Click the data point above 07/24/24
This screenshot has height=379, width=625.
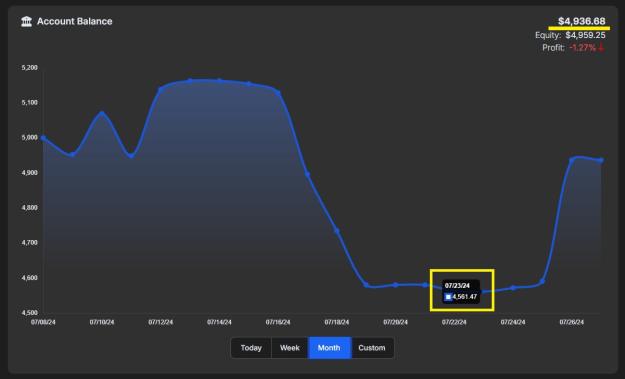(x=513, y=288)
